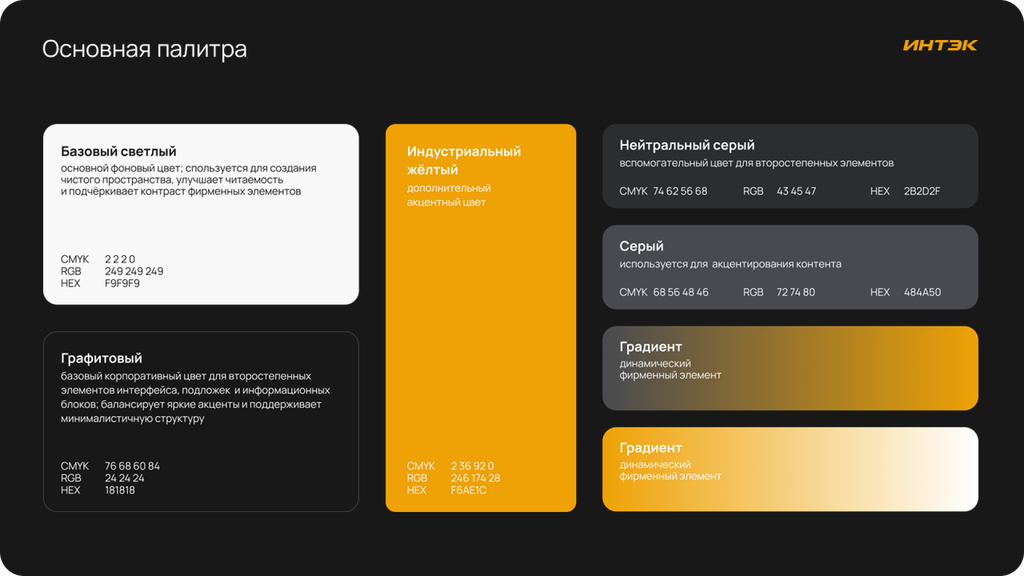Click the "Базовый светлый" heading

(118, 152)
